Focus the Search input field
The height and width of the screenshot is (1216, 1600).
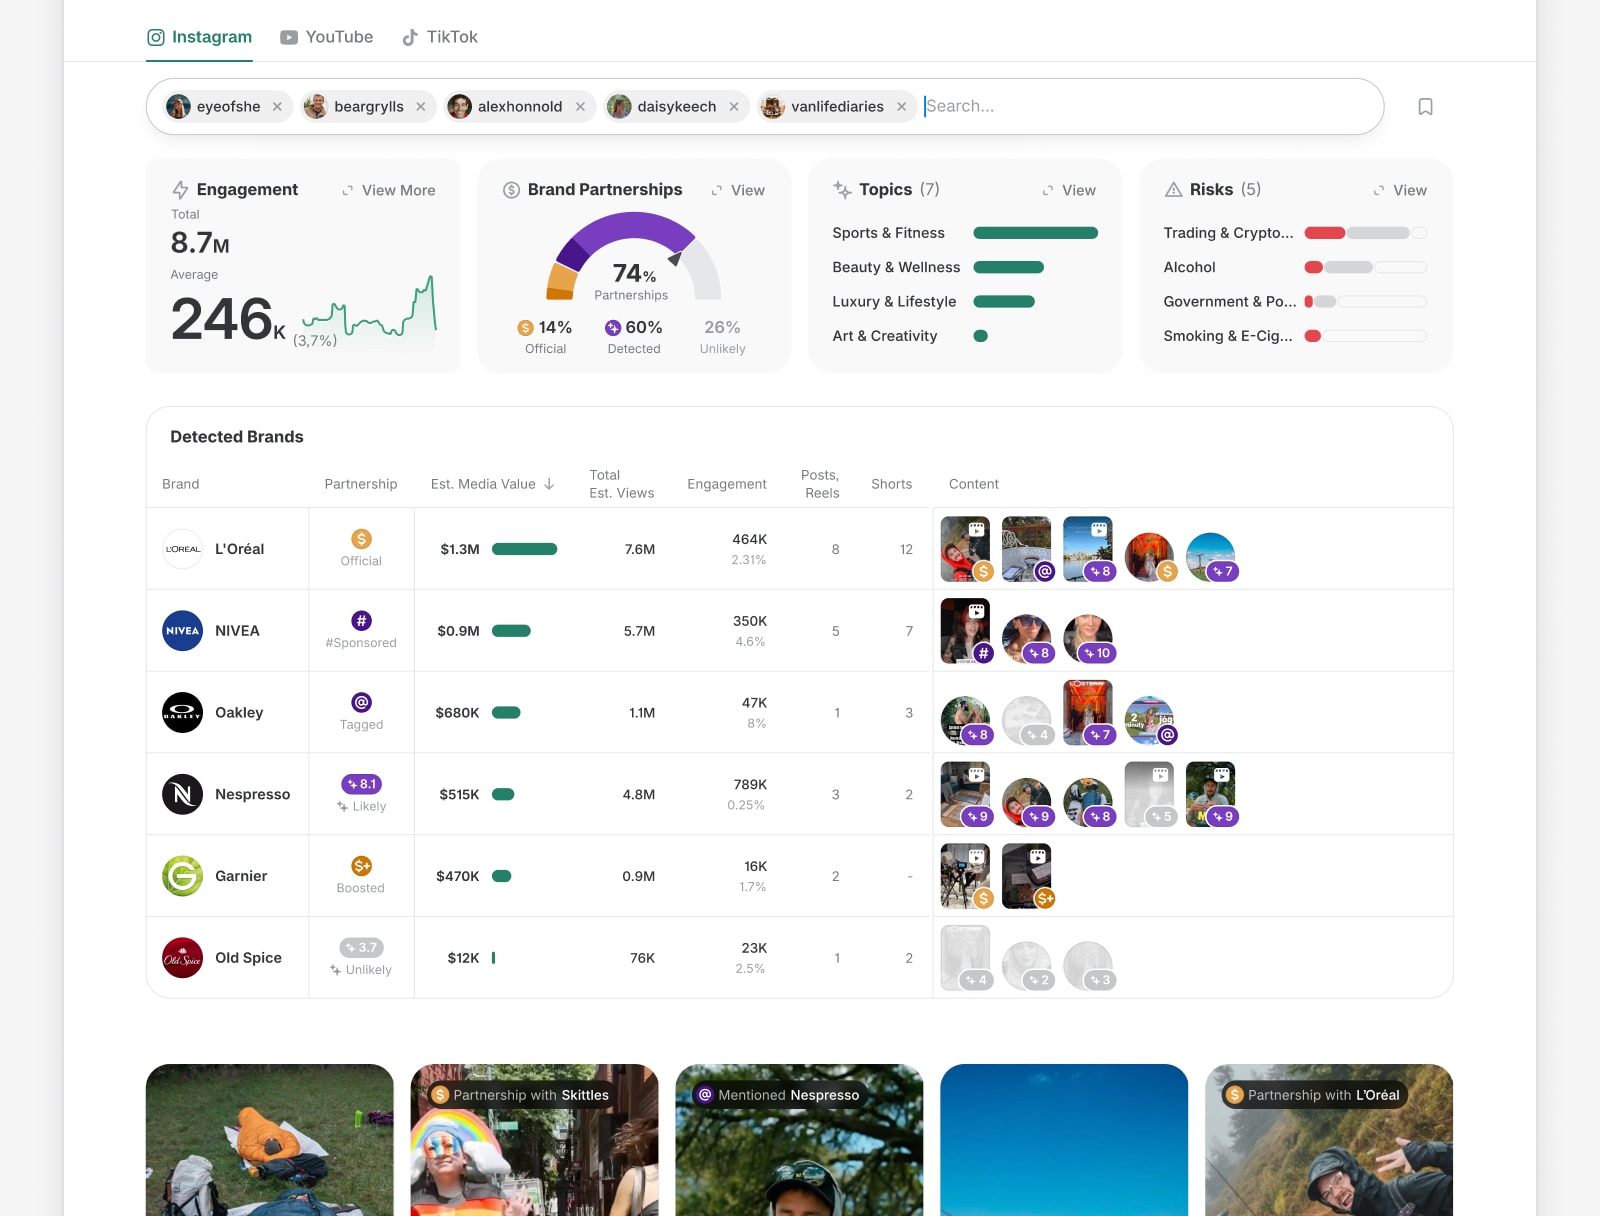coord(1148,106)
